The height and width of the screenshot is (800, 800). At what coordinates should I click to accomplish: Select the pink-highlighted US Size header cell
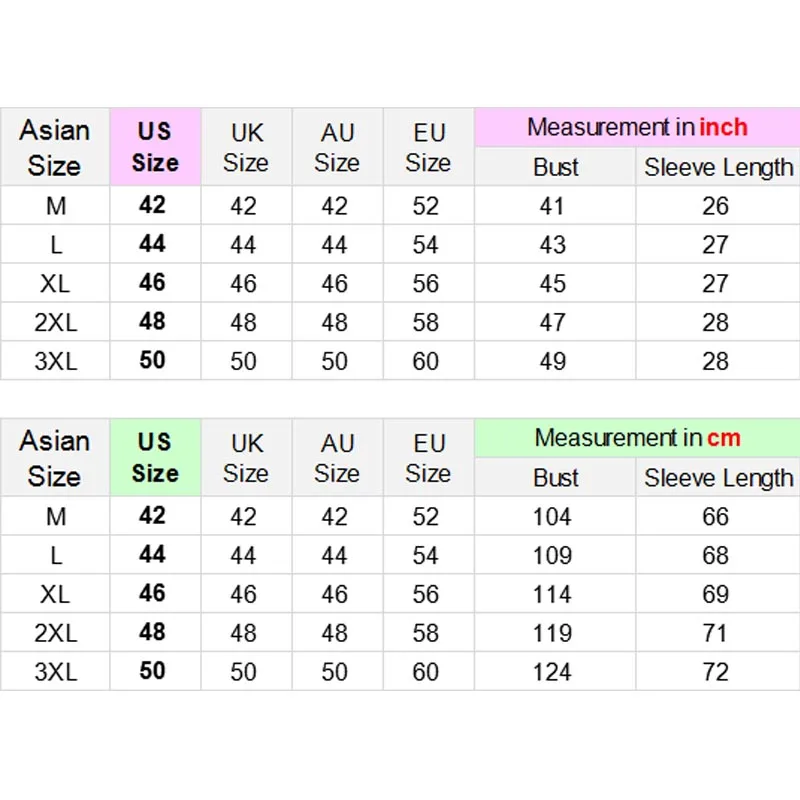click(155, 146)
